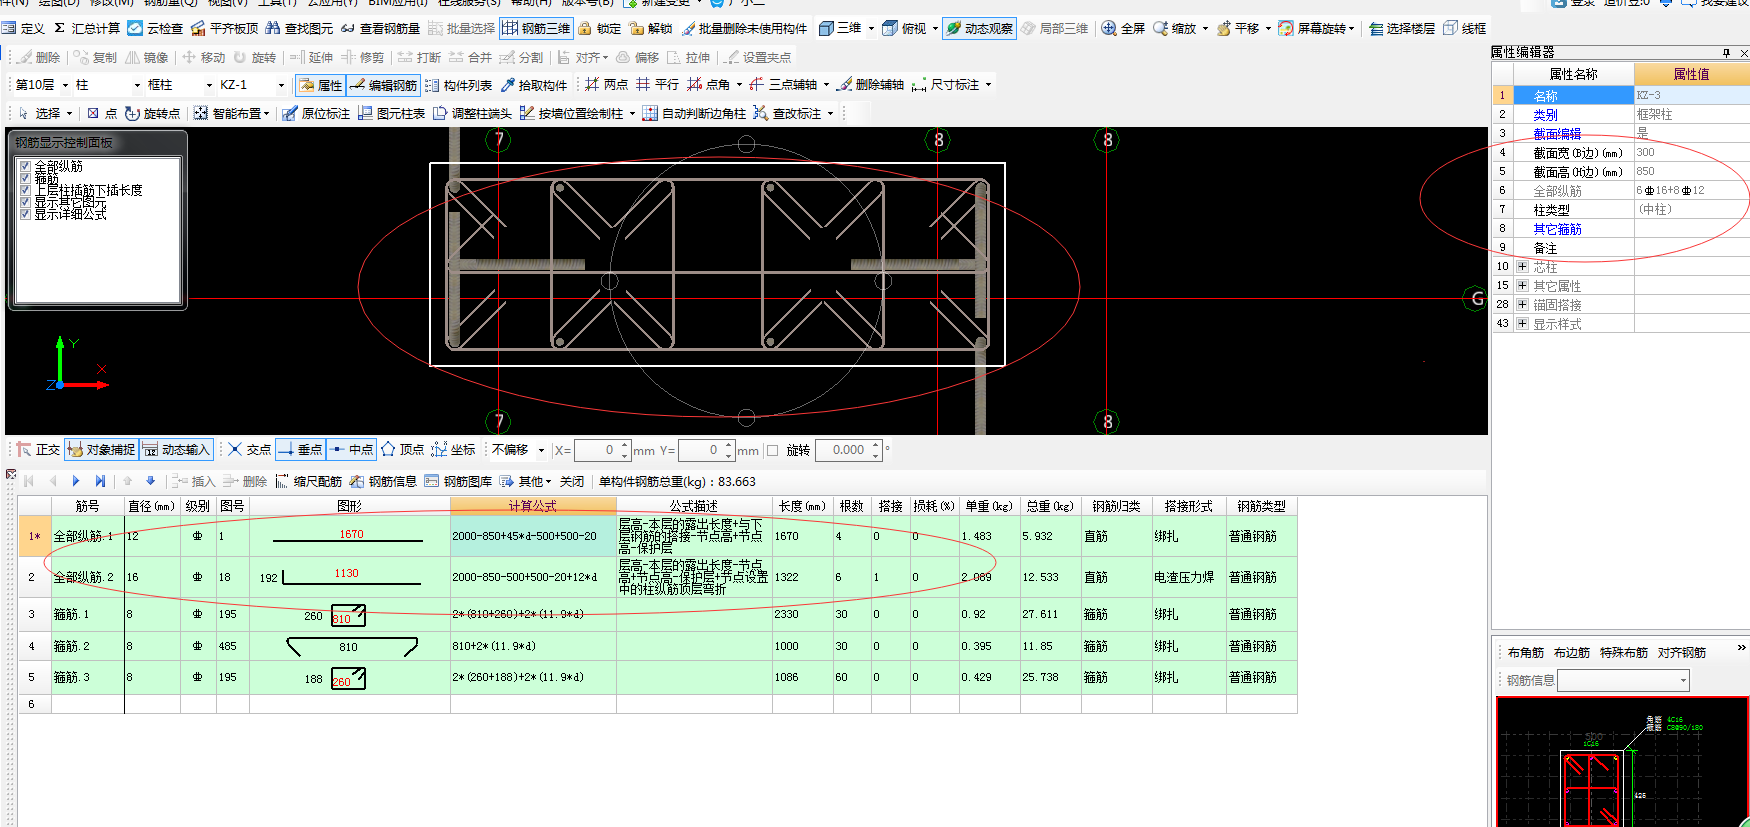This screenshot has width=1750, height=827.
Task: Open 构件列表 component list
Action: pos(459,85)
